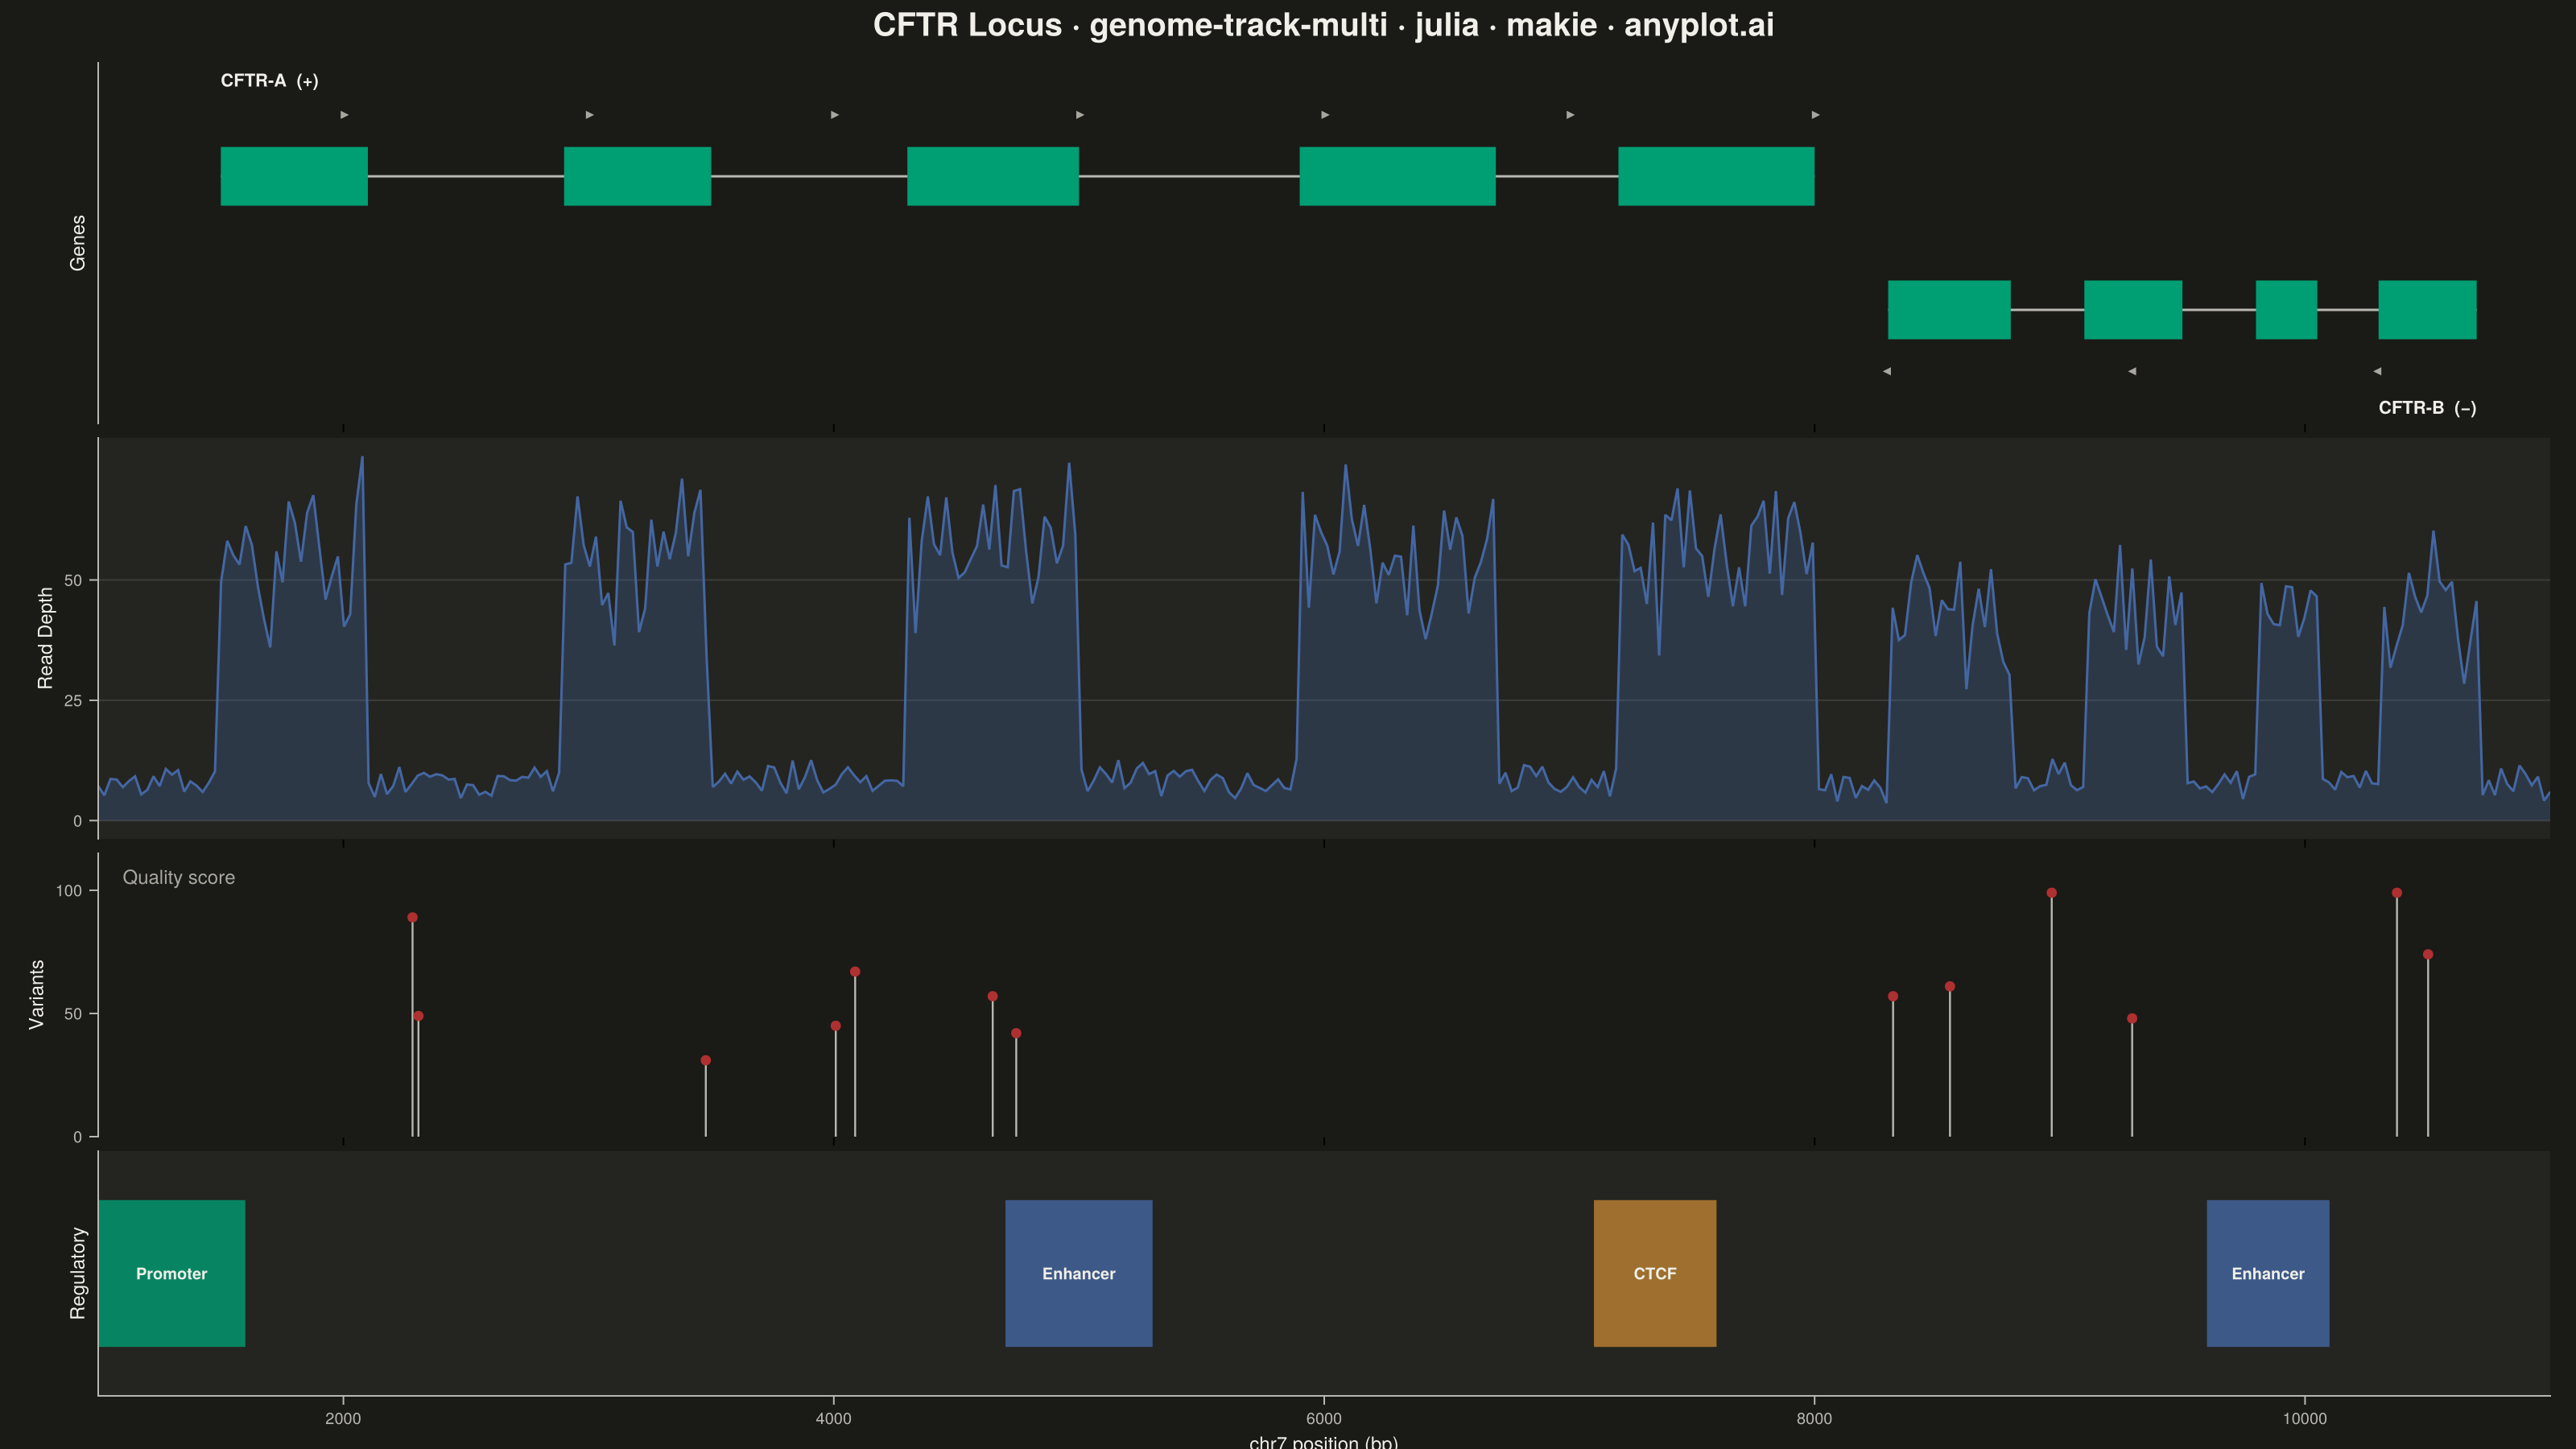The width and height of the screenshot is (2576, 1449).
Task: Click the Quality score label
Action: [x=179, y=877]
